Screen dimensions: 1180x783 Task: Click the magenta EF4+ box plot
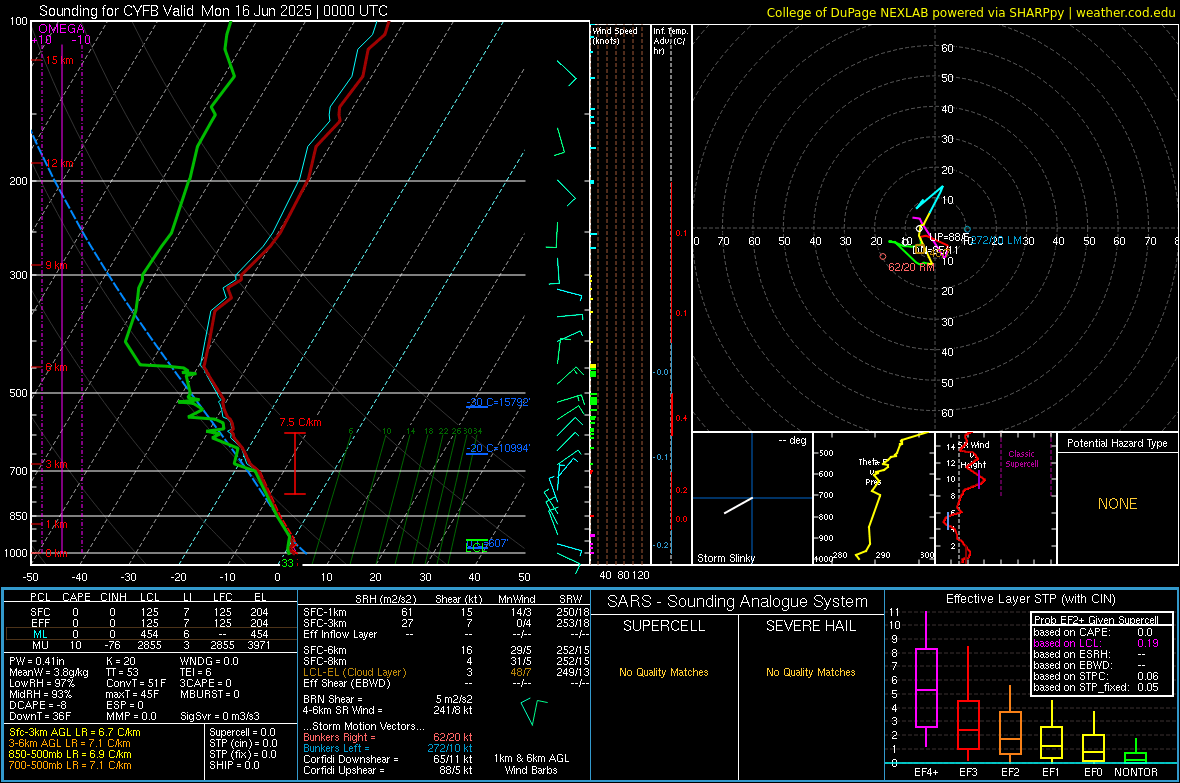tap(926, 679)
